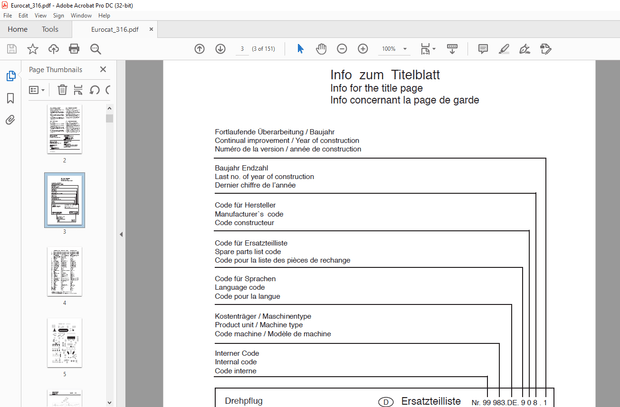Click the 'Info zum Titelblatt' heading

pos(385,75)
